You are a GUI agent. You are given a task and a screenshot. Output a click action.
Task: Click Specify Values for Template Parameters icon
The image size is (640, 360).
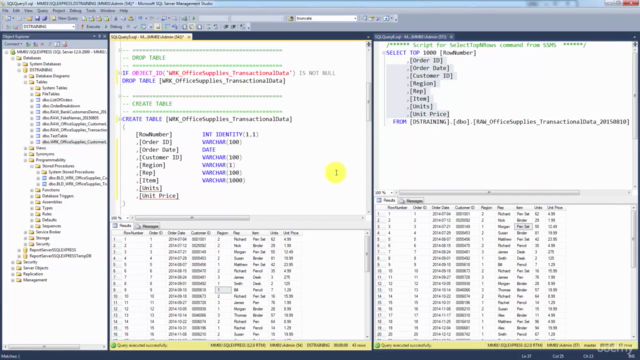tap(242, 27)
